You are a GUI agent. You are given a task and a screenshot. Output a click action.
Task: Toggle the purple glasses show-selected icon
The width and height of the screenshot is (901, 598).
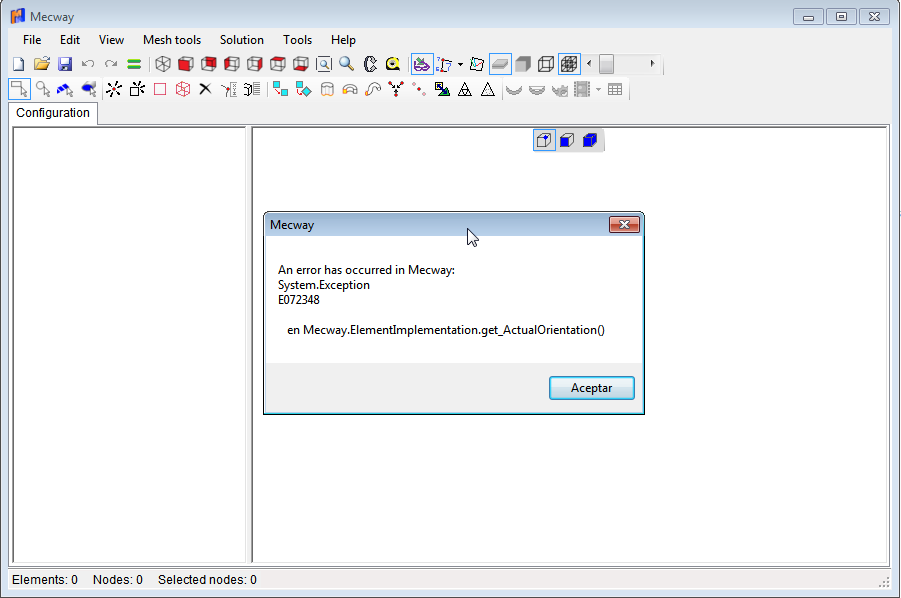pos(422,64)
